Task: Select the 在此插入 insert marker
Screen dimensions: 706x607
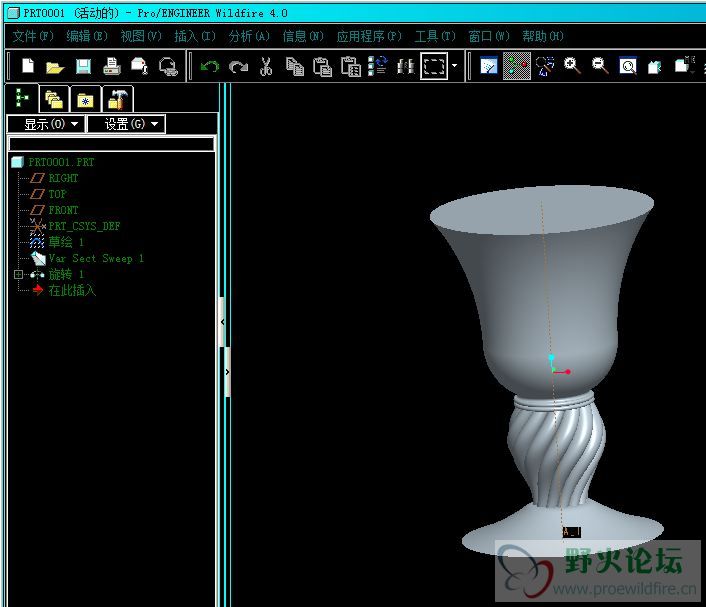Action: [72, 290]
